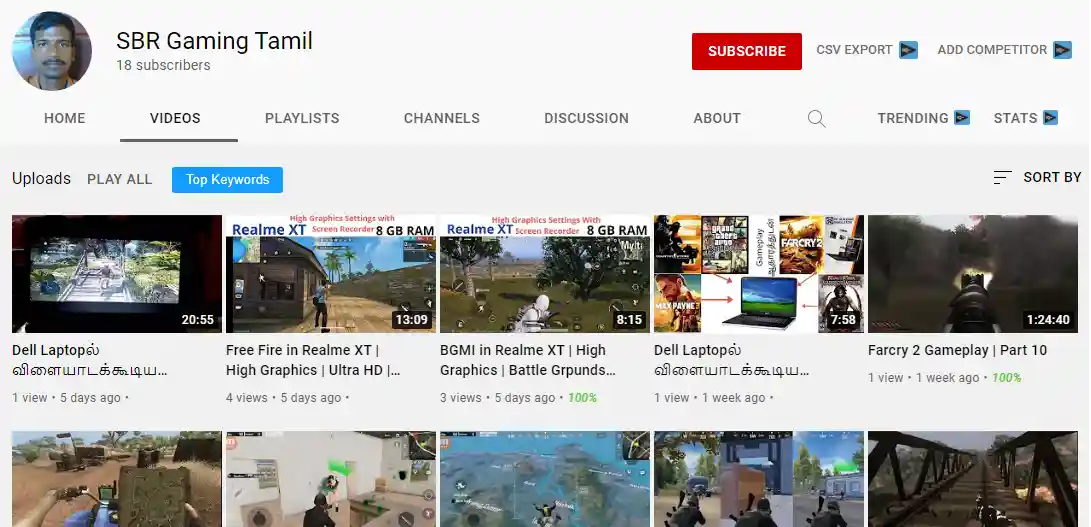Open the TRENDING tab
This screenshot has width=1091, height=527.
913,118
